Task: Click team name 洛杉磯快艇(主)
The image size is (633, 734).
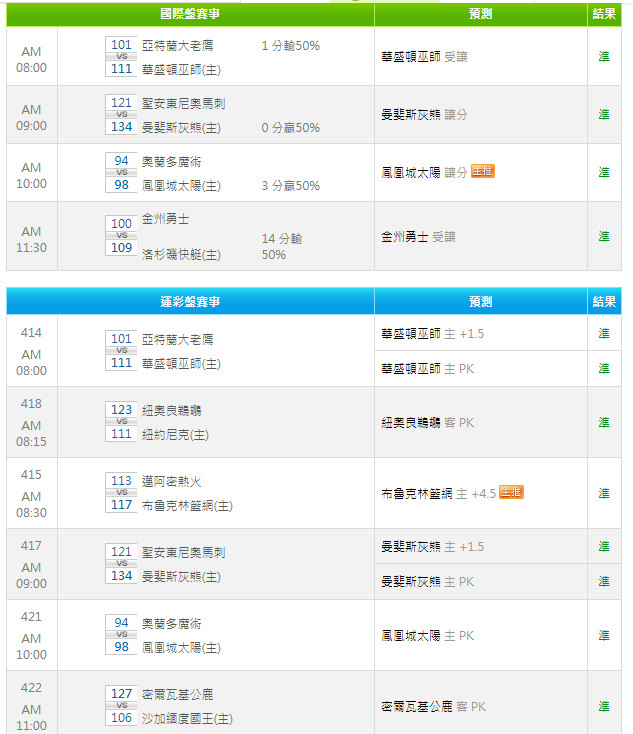Action: point(181,255)
